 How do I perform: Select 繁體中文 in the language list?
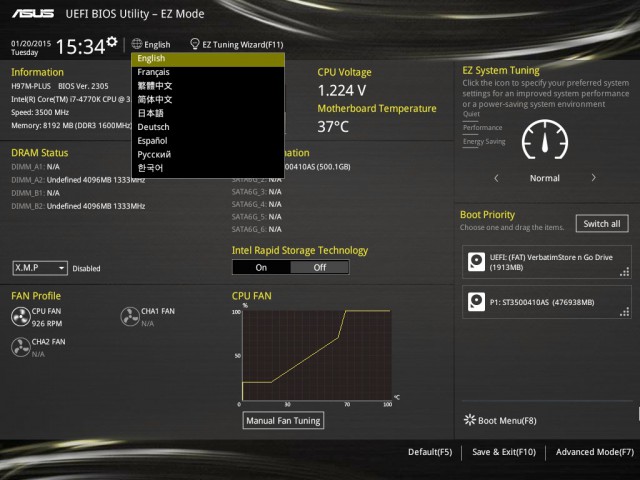tap(208, 86)
